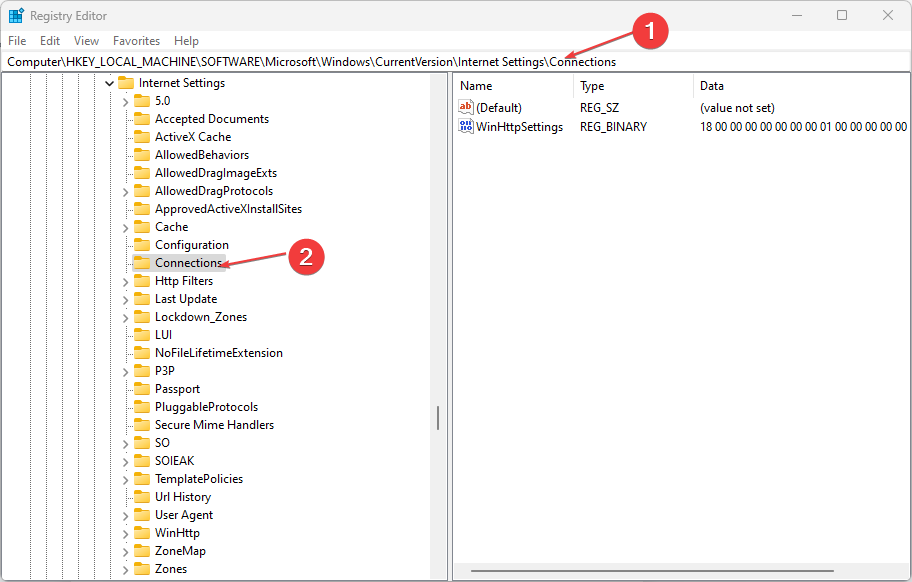The width and height of the screenshot is (912, 582).
Task: Click the "(value not set)" data cell
Action: pyautogui.click(x=737, y=108)
